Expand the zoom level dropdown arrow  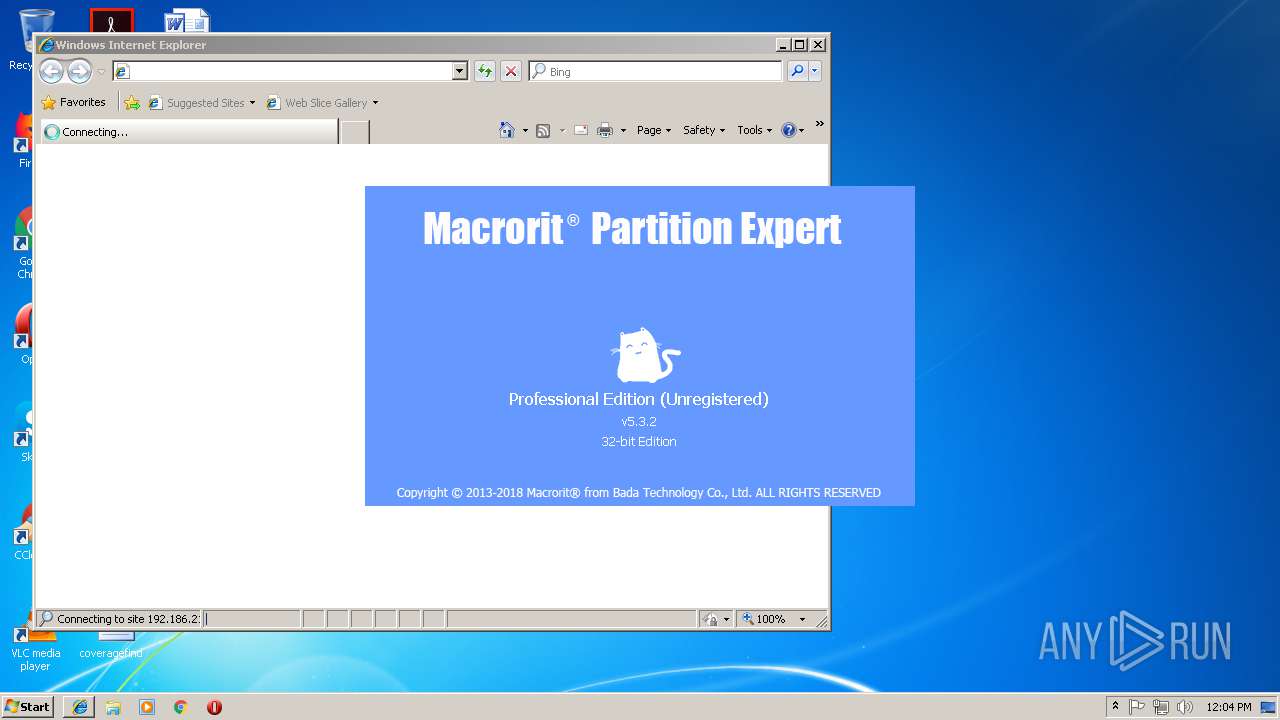pyautogui.click(x=802, y=619)
